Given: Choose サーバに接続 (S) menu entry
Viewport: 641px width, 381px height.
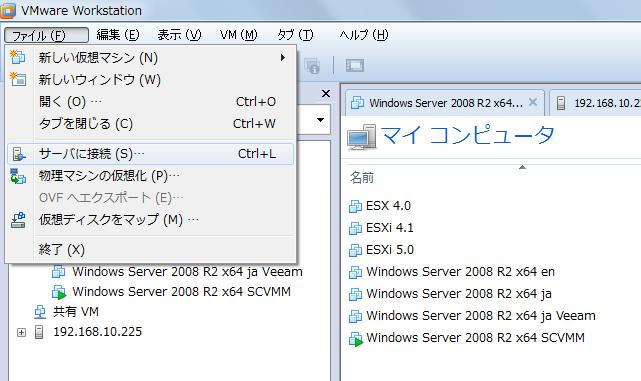Looking at the screenshot, I should point(150,154).
